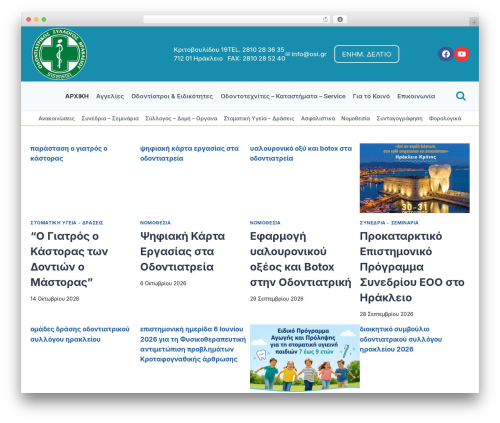Image resolution: width=500 pixels, height=423 pixels.
Task: Click the TEL. 2810 28 36 35 text
Action: tap(256, 50)
